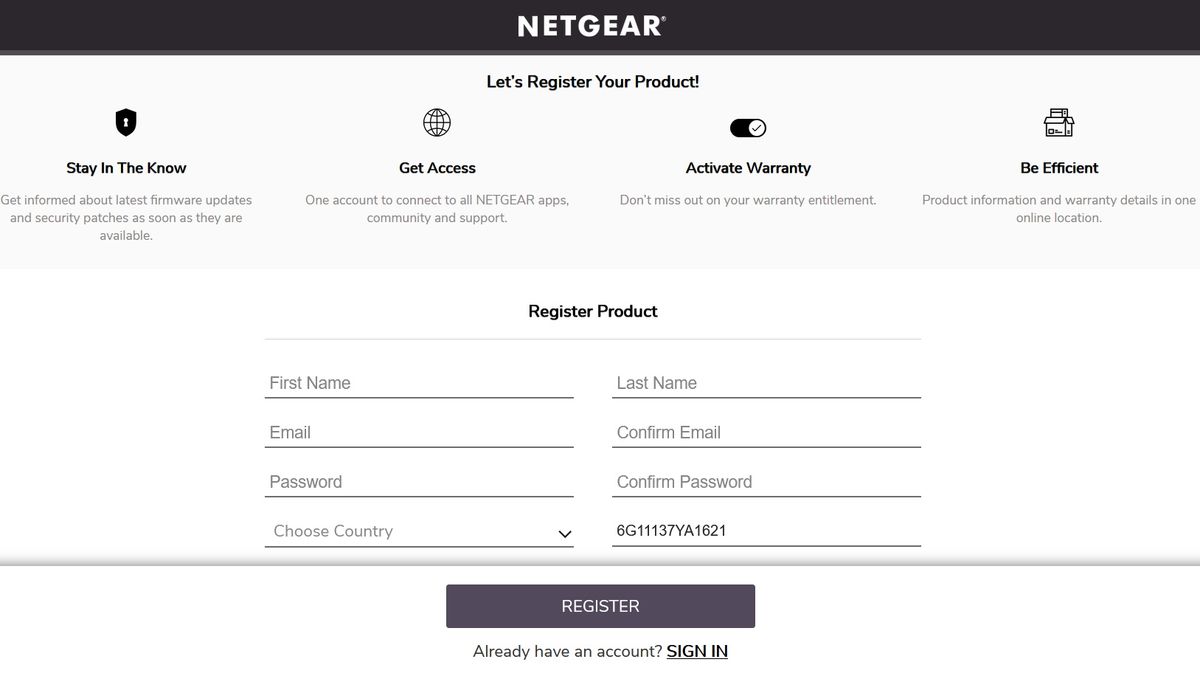This screenshot has height=676, width=1200.
Task: Click the lock symbol inside the shield icon
Action: [x=125, y=120]
